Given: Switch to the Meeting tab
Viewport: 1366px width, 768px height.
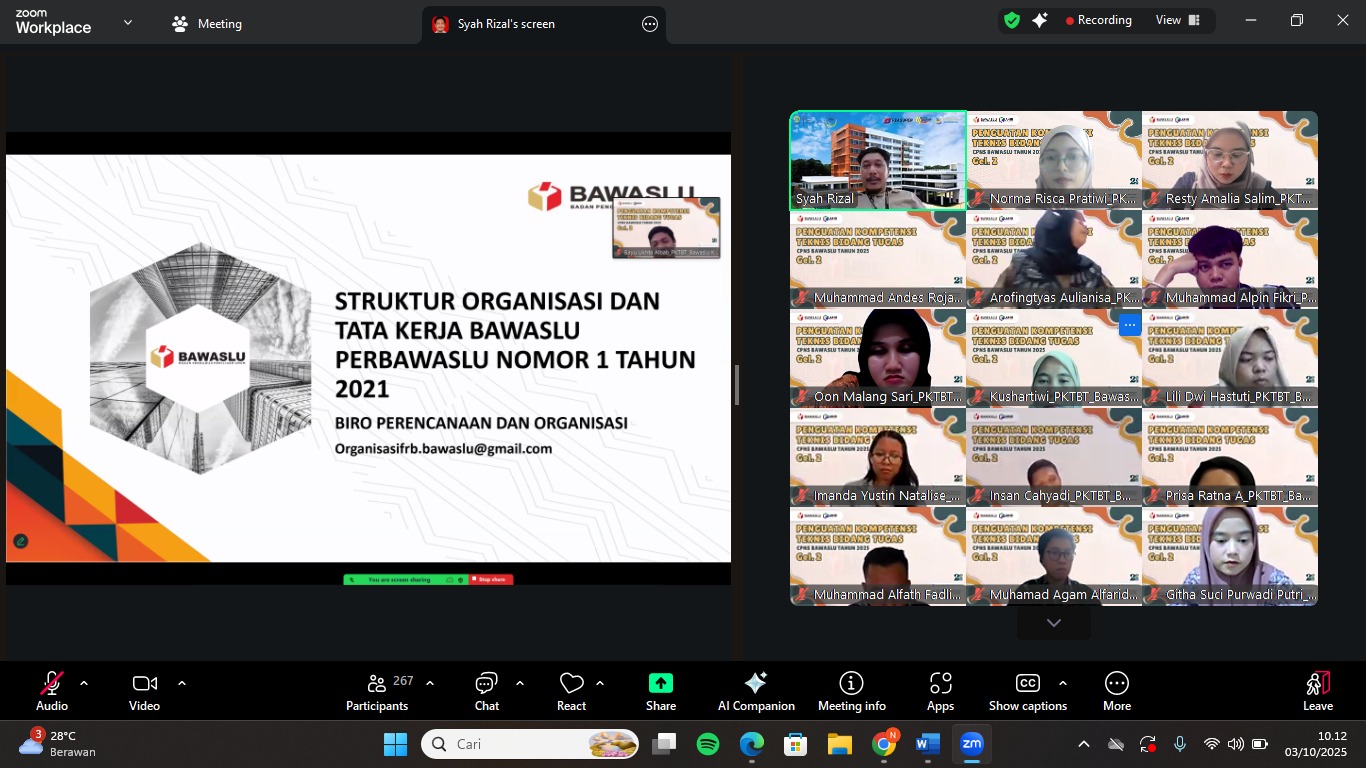Looking at the screenshot, I should click(207, 24).
